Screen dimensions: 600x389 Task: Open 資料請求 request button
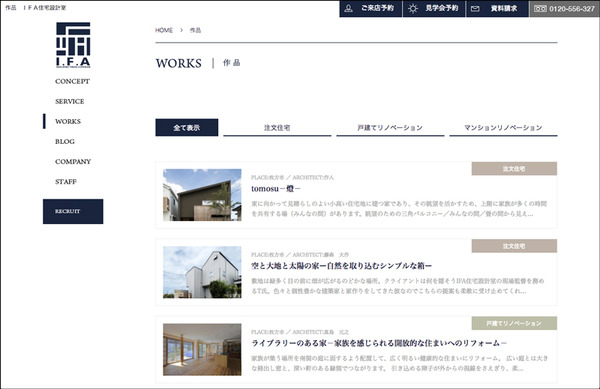(x=497, y=8)
